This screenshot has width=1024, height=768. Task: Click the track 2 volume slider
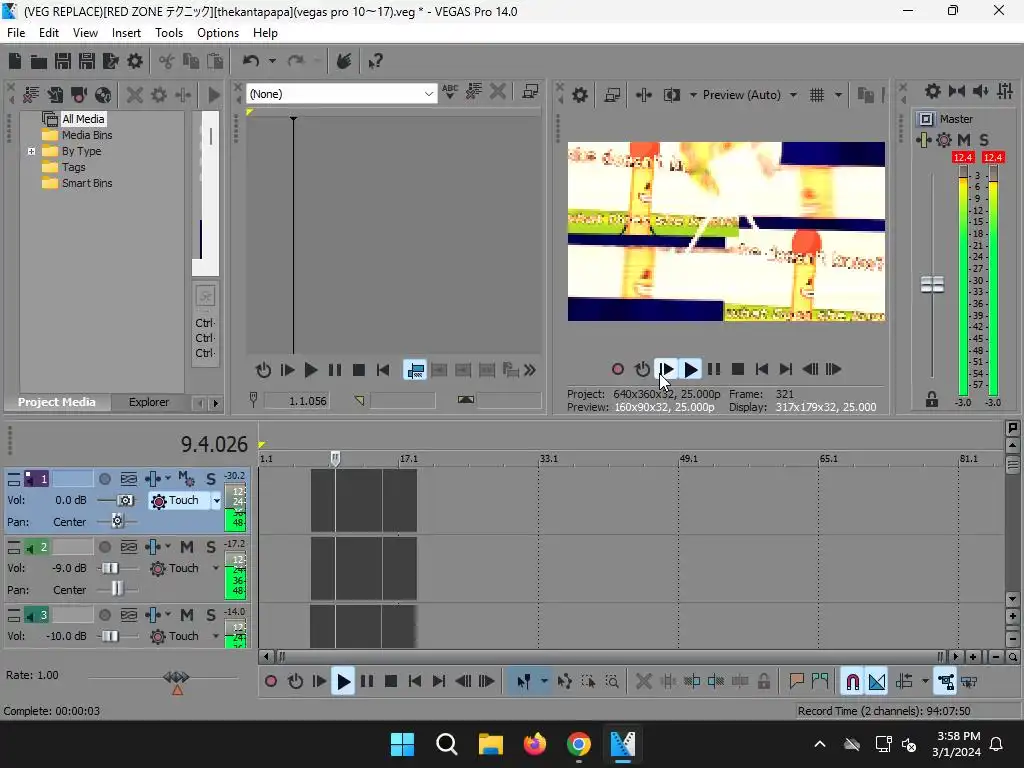(x=110, y=569)
